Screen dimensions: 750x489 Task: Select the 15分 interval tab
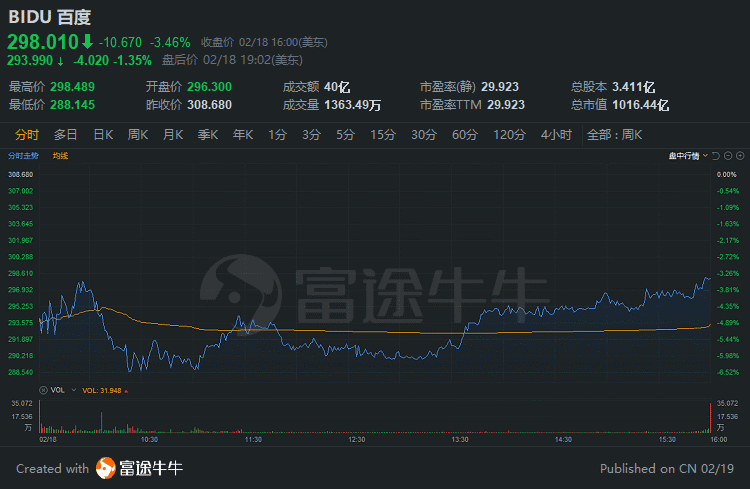coord(383,135)
